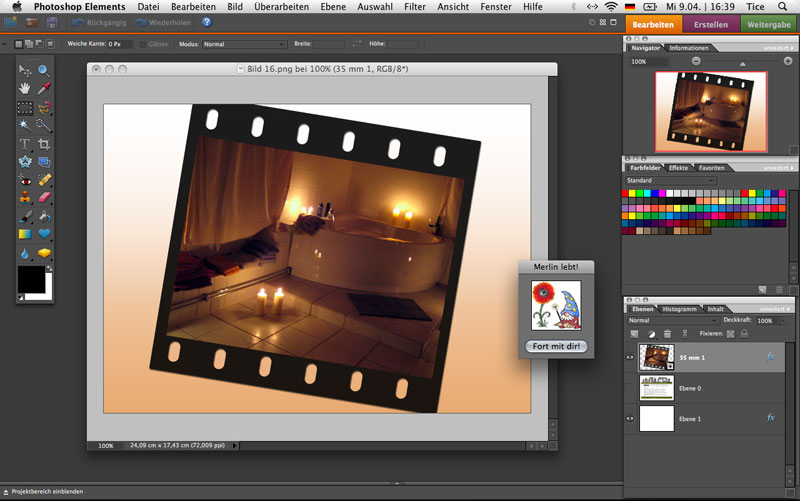The height and width of the screenshot is (501, 800).
Task: Open the Filter menu
Action: pos(414,7)
